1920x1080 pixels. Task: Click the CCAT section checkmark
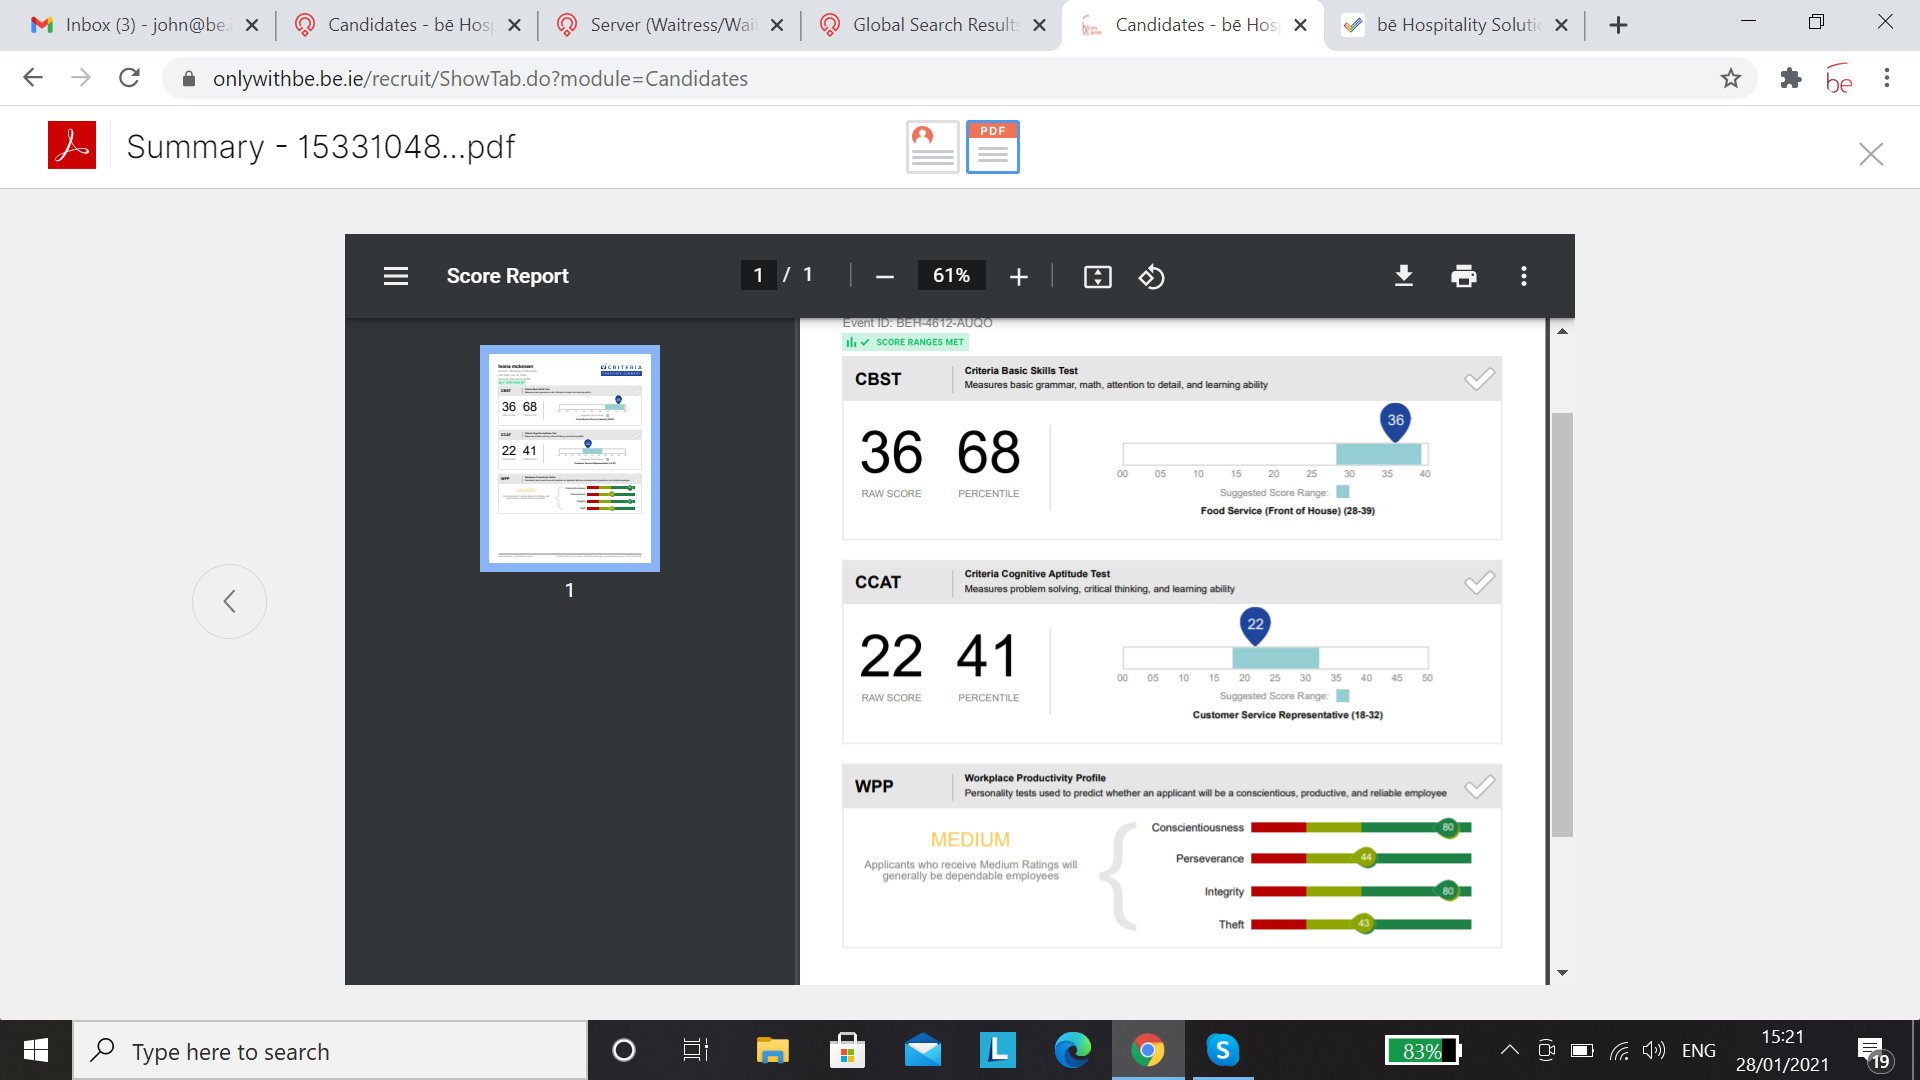1479,582
